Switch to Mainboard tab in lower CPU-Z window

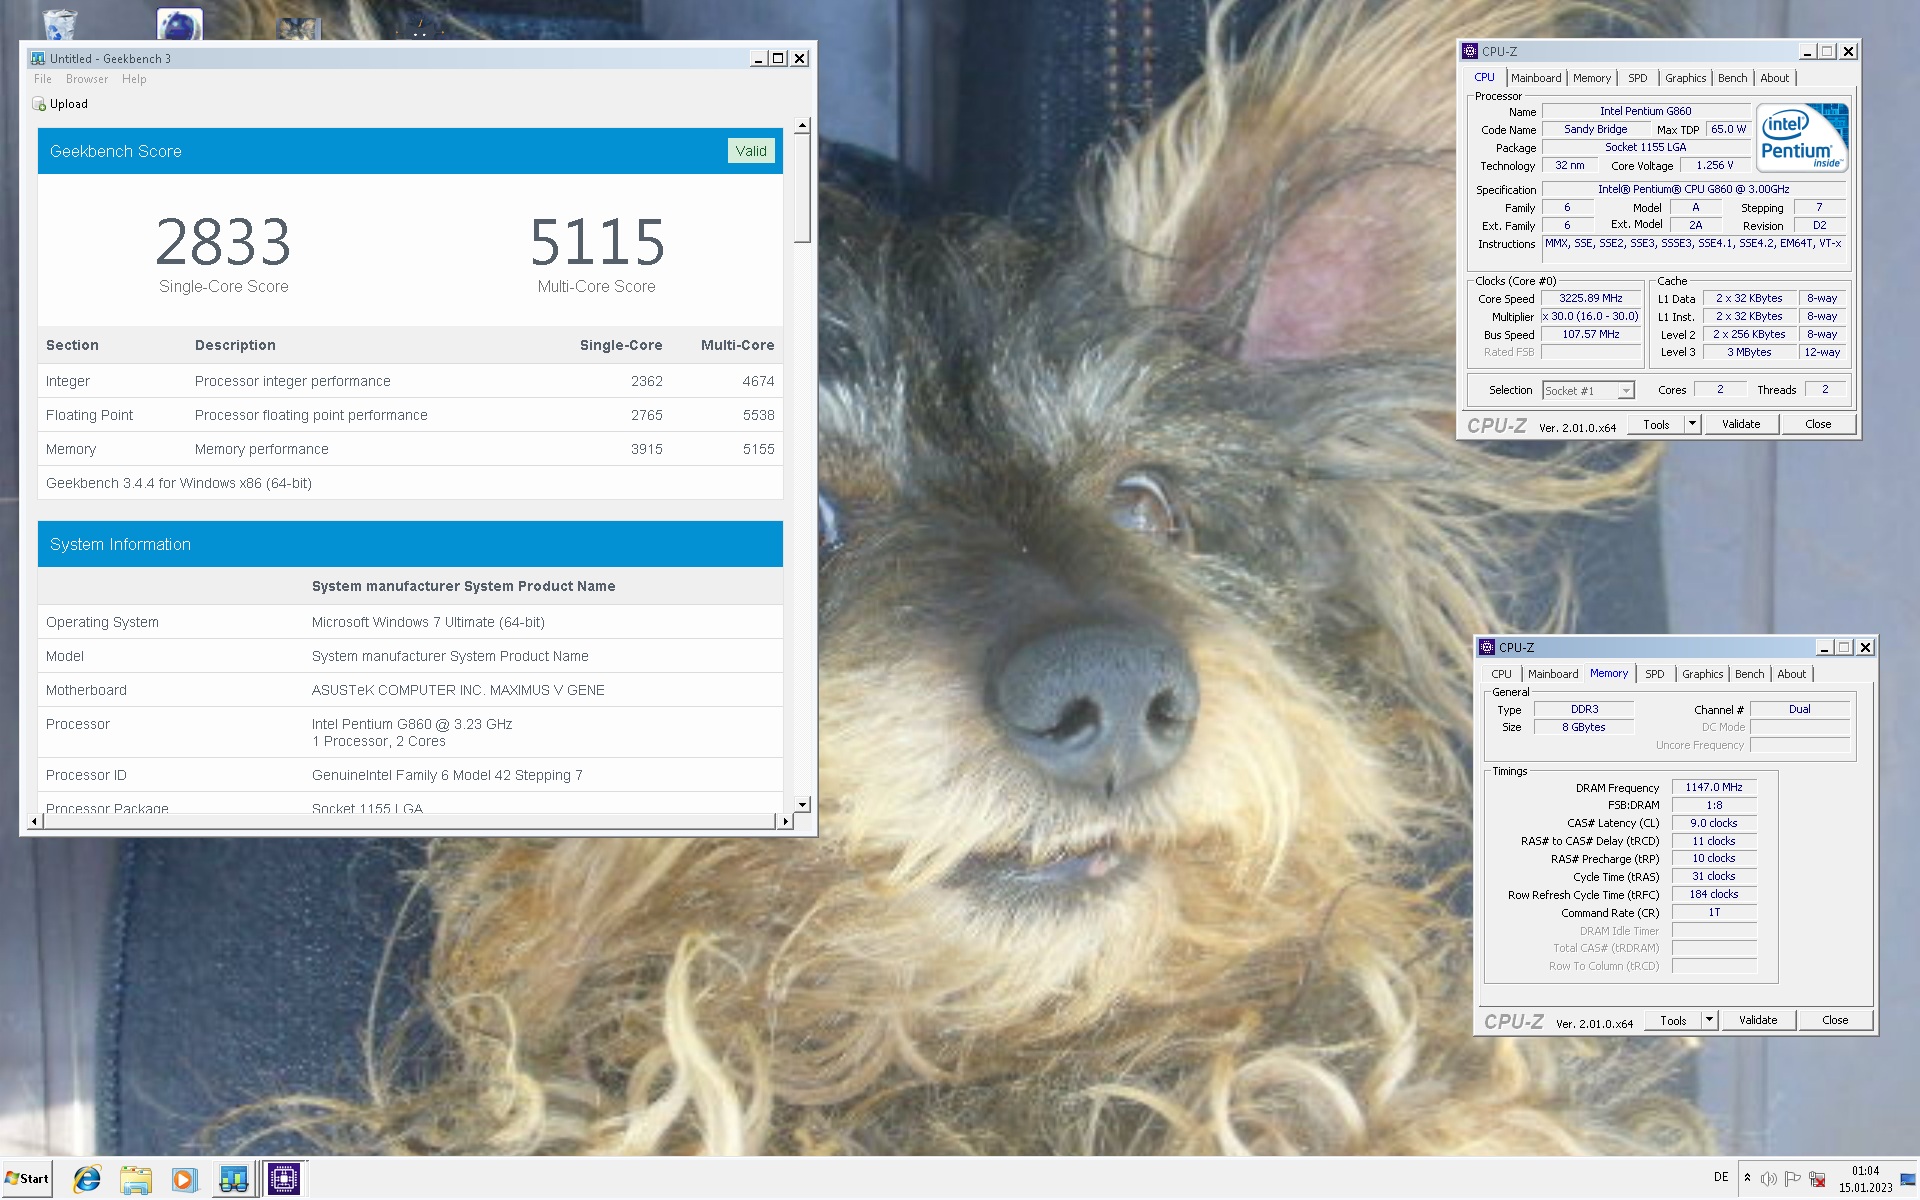[x=1553, y=674]
